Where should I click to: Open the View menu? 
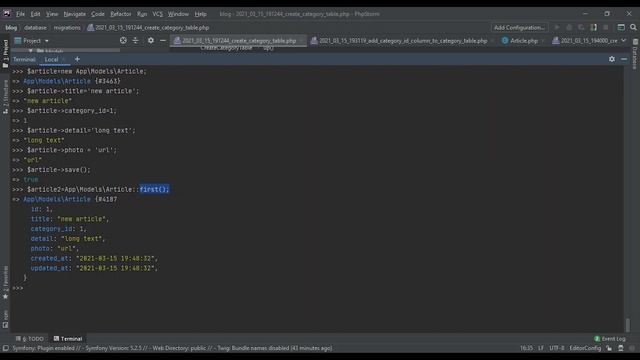coord(51,14)
